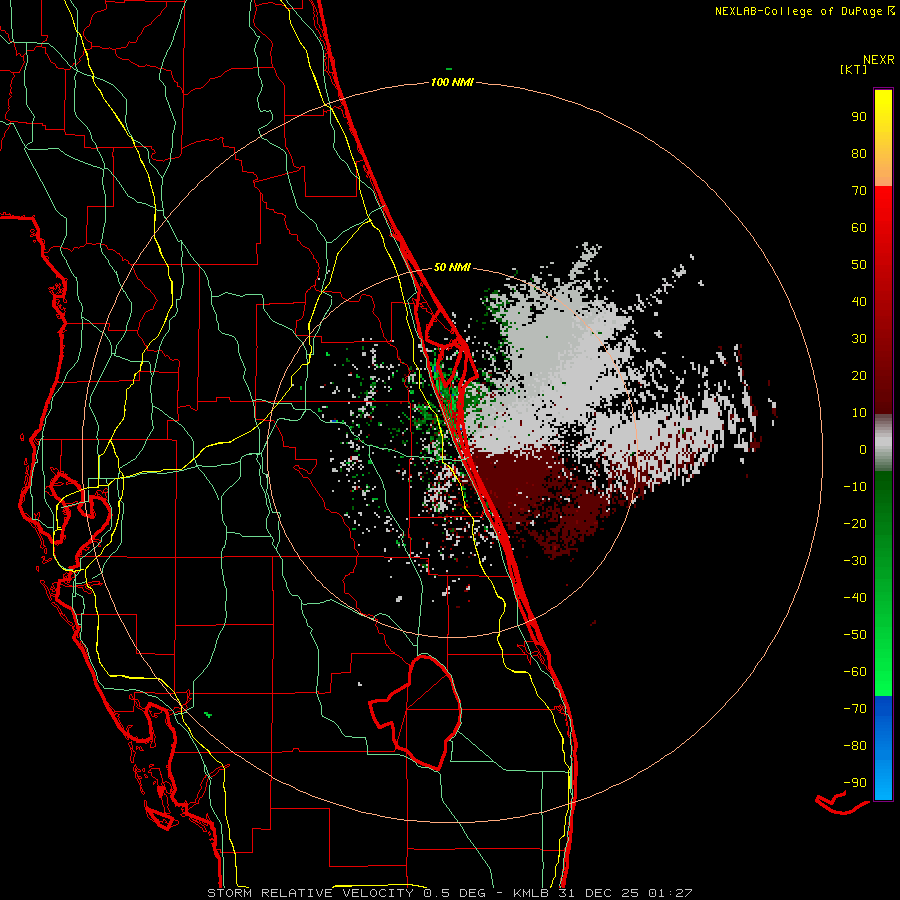Image resolution: width=900 pixels, height=900 pixels.
Task: Click the 0.5 DEG elevation angle text
Action: tap(455, 893)
